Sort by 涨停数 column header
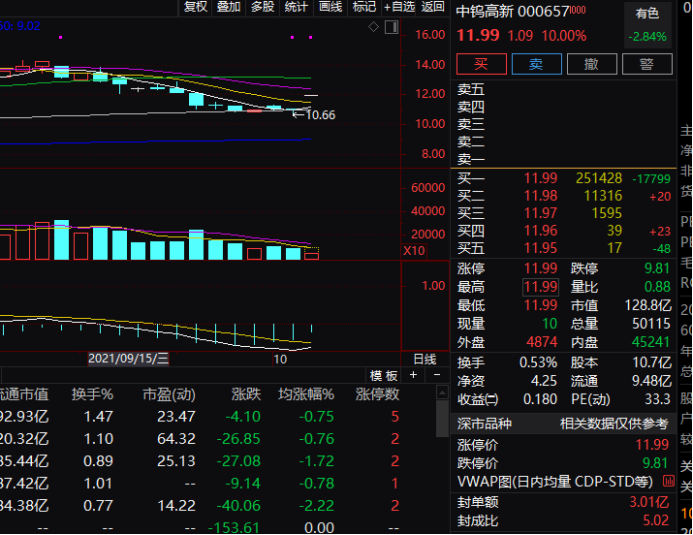 pyautogui.click(x=377, y=394)
